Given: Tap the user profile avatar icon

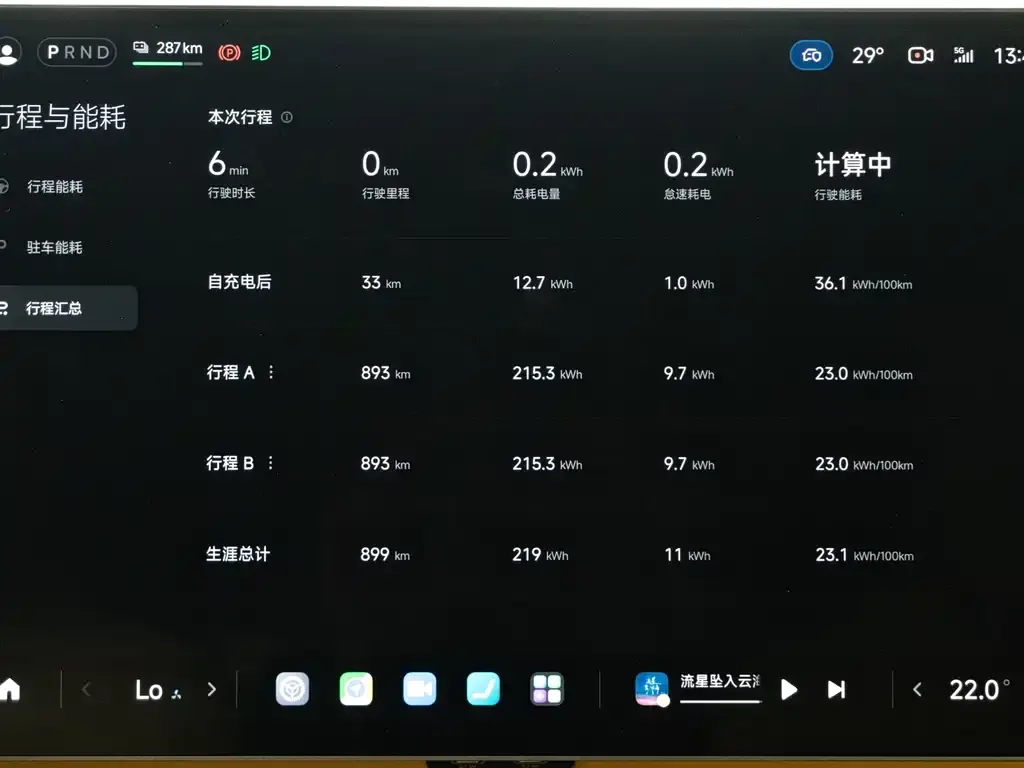Looking at the screenshot, I should [x=9, y=52].
